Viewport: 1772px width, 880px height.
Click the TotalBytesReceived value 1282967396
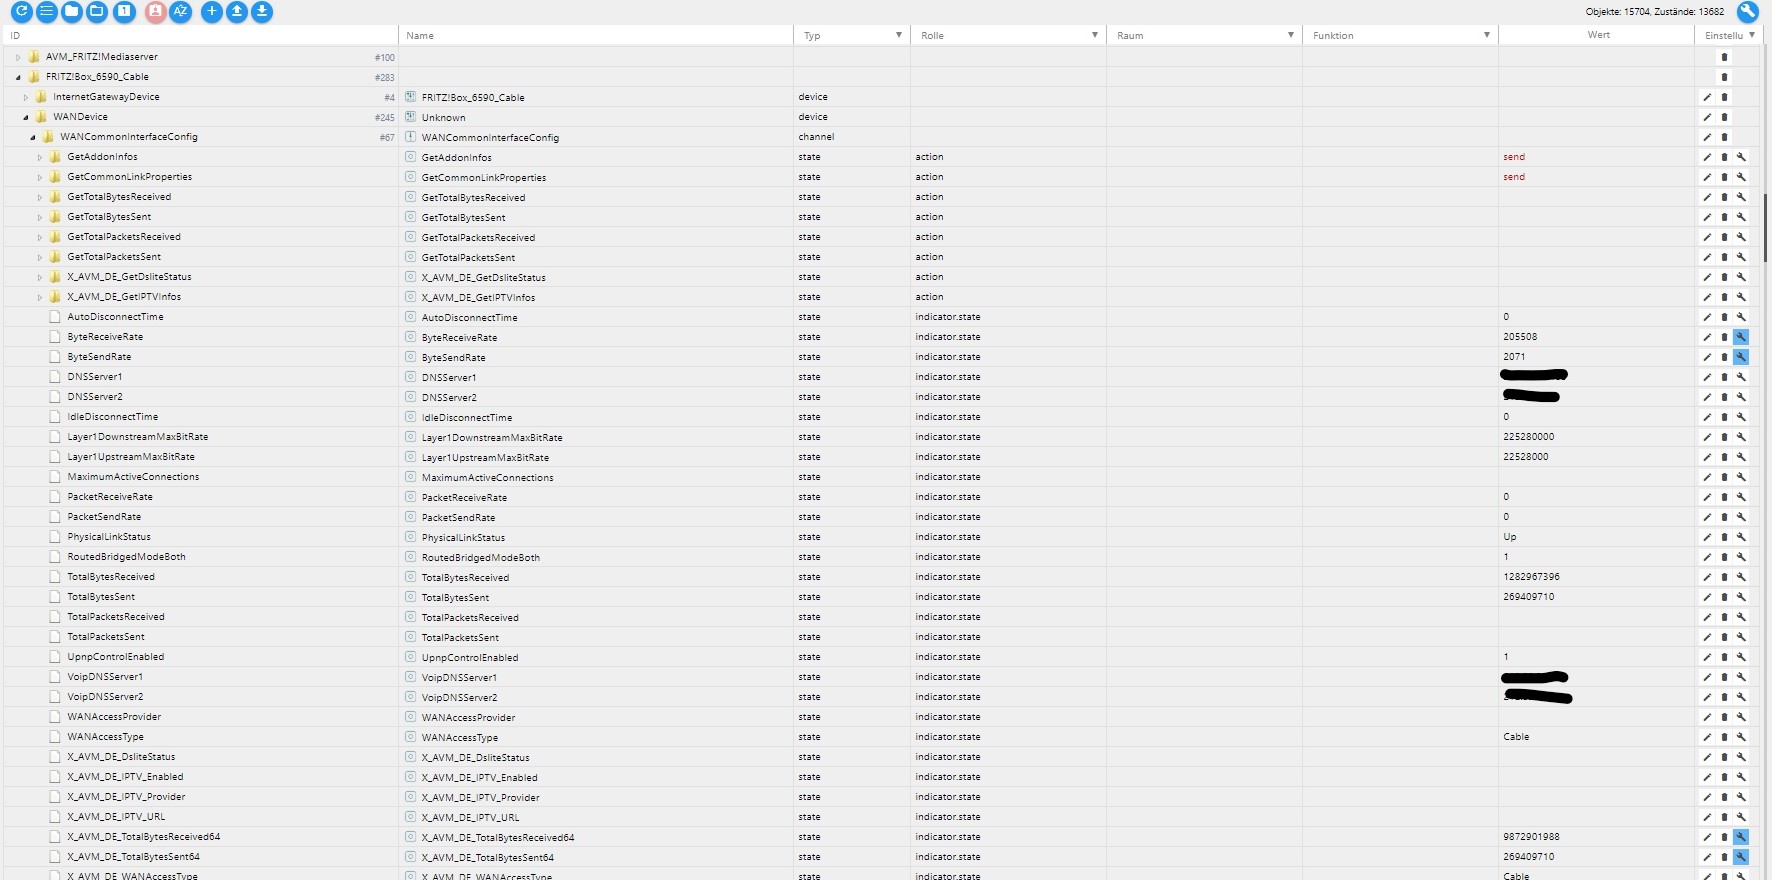pos(1531,577)
